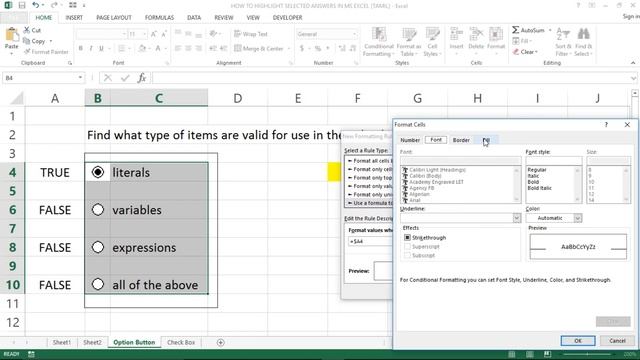Switch to the Fill tab in Format Cells

[x=486, y=140]
